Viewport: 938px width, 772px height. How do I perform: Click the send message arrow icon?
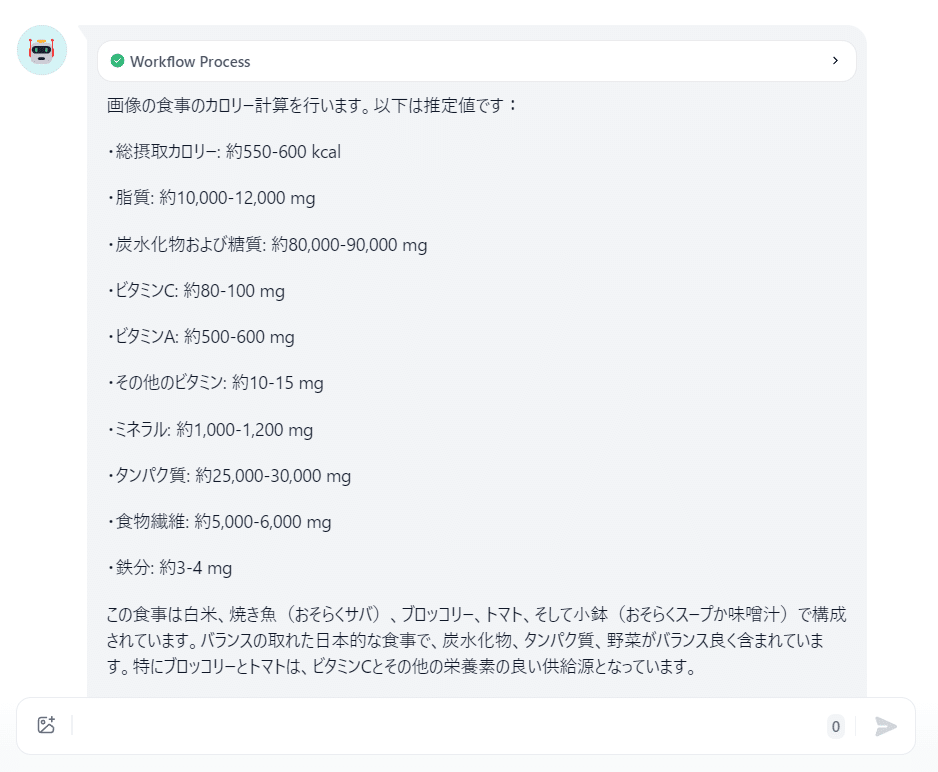(885, 726)
